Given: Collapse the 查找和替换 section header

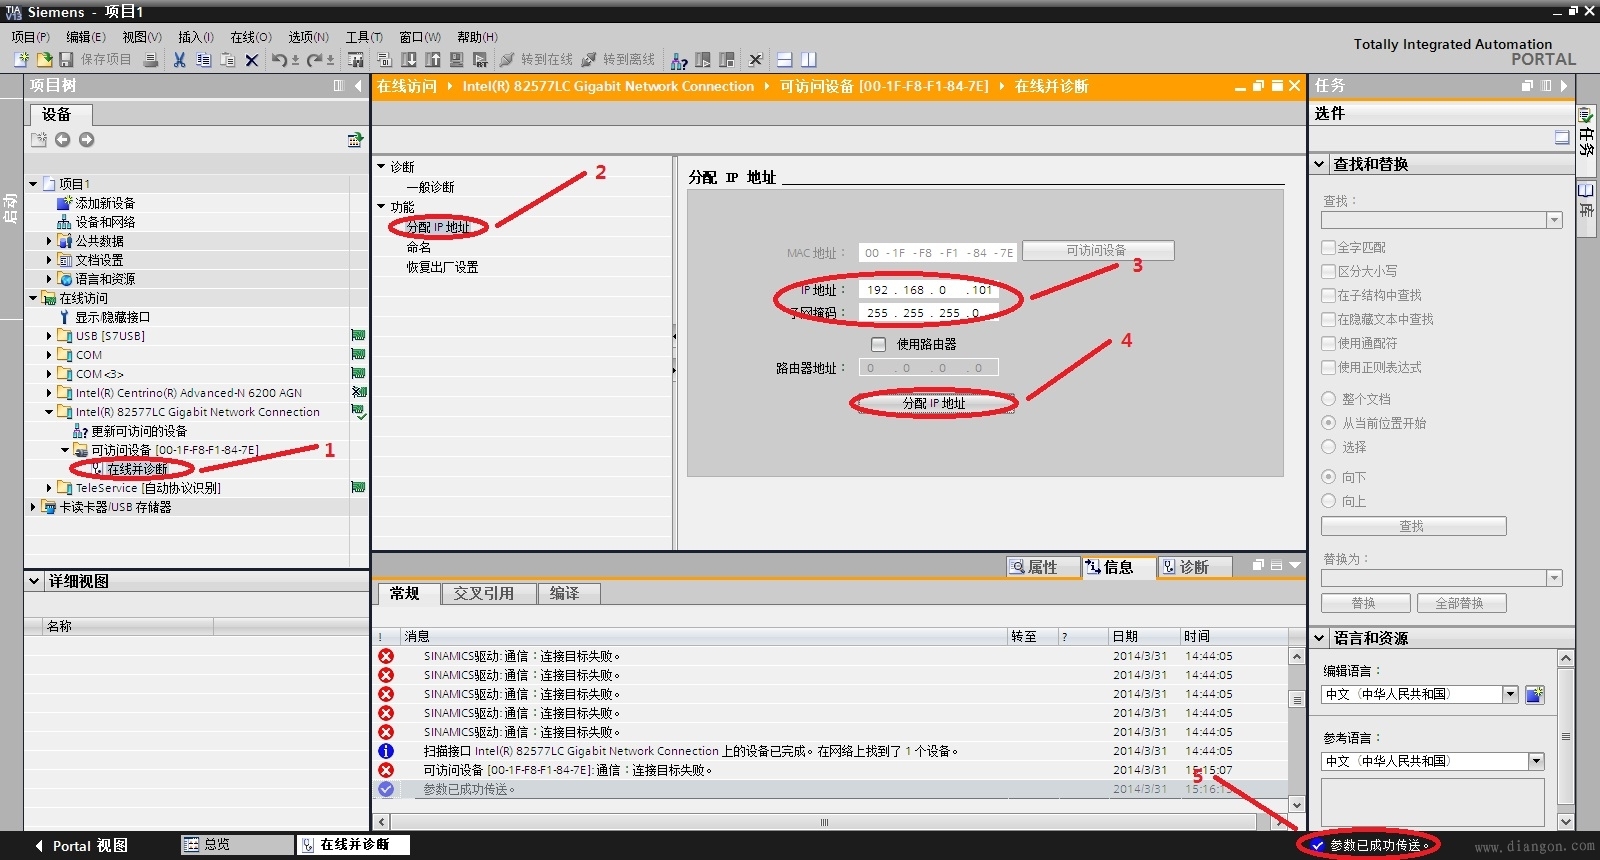Looking at the screenshot, I should point(1320,164).
